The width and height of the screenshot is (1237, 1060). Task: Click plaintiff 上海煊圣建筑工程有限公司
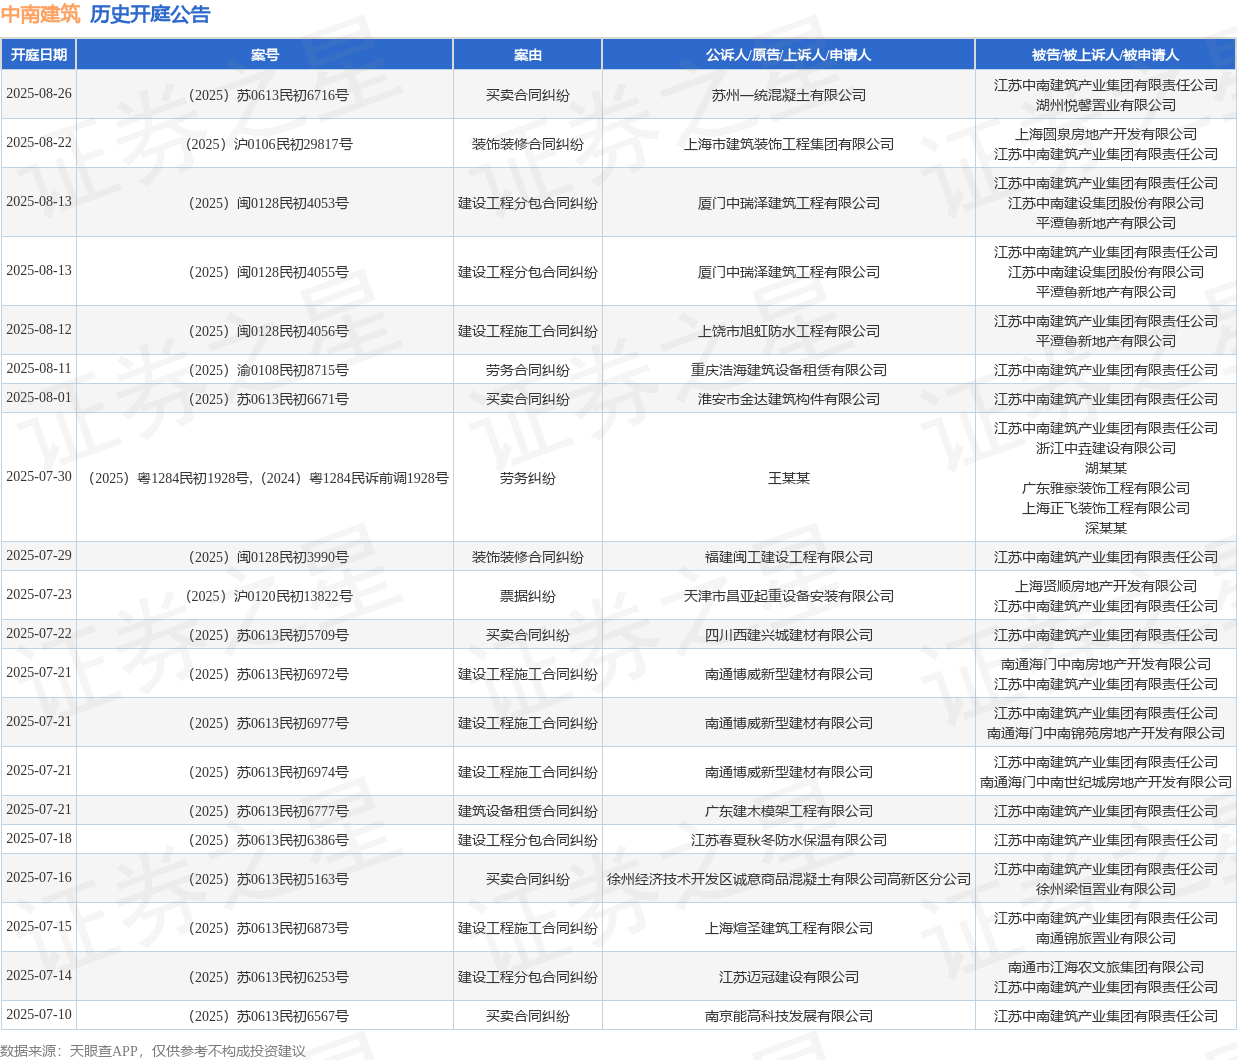[x=789, y=928]
